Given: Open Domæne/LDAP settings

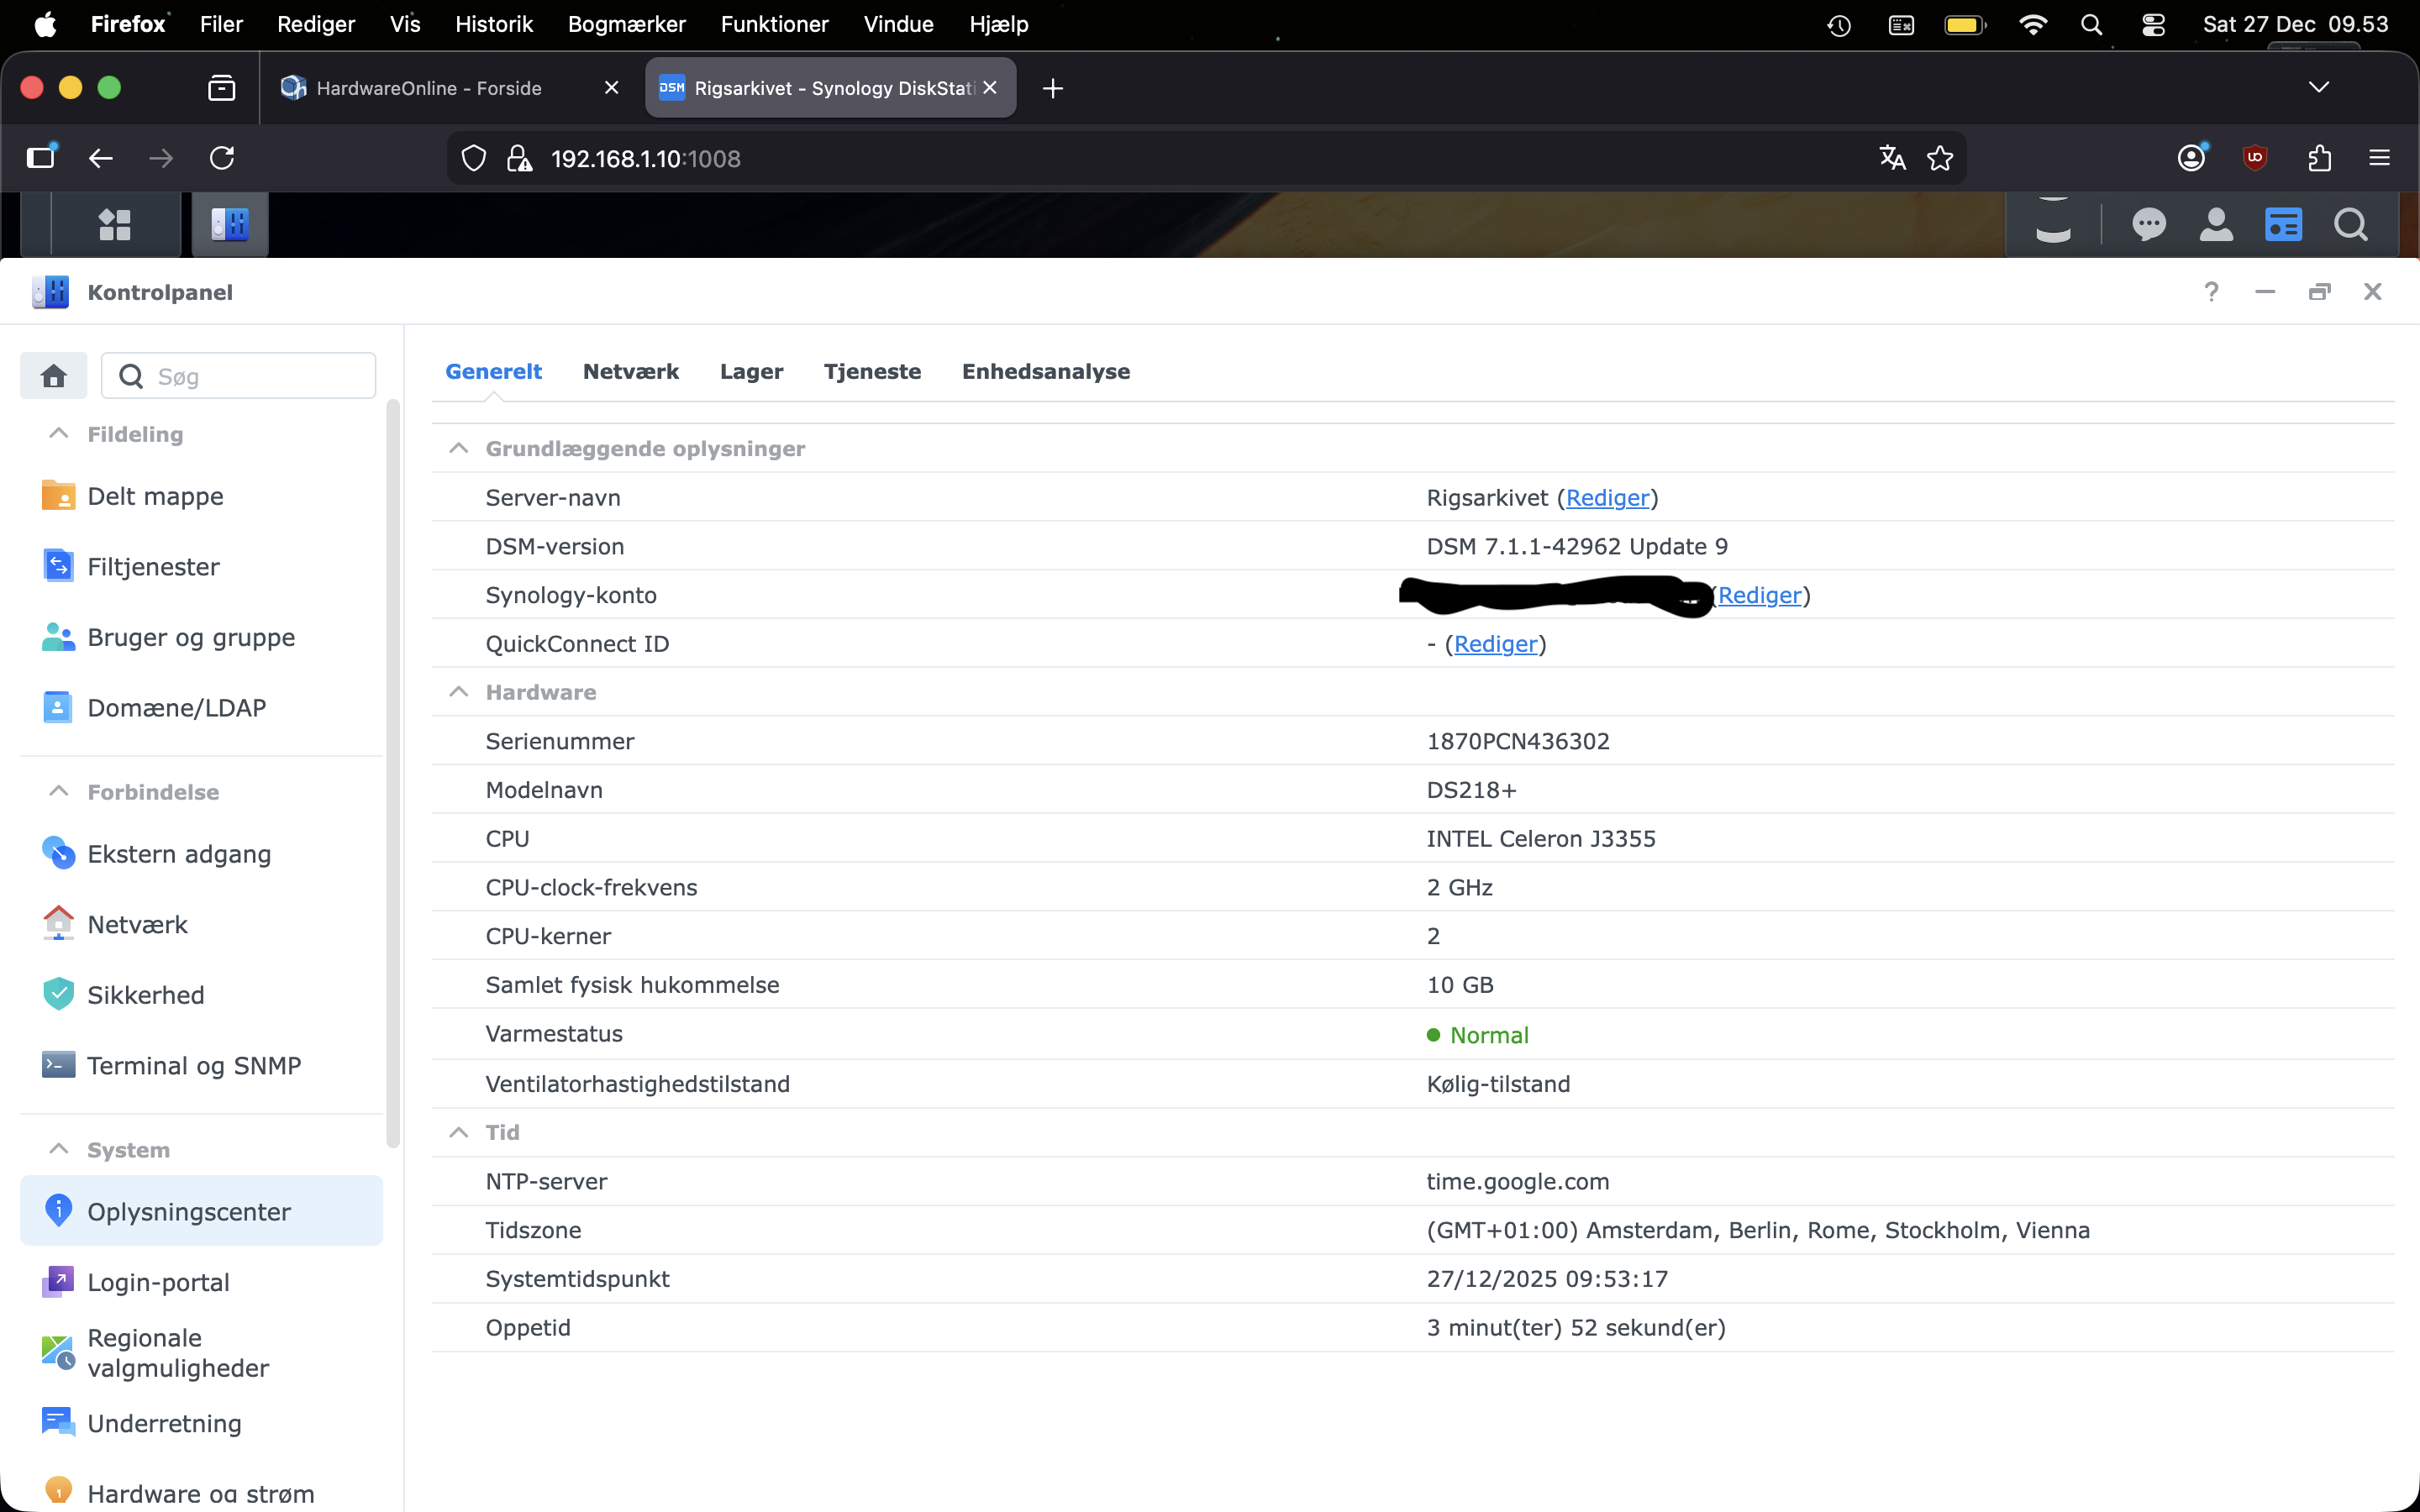Looking at the screenshot, I should point(202,707).
